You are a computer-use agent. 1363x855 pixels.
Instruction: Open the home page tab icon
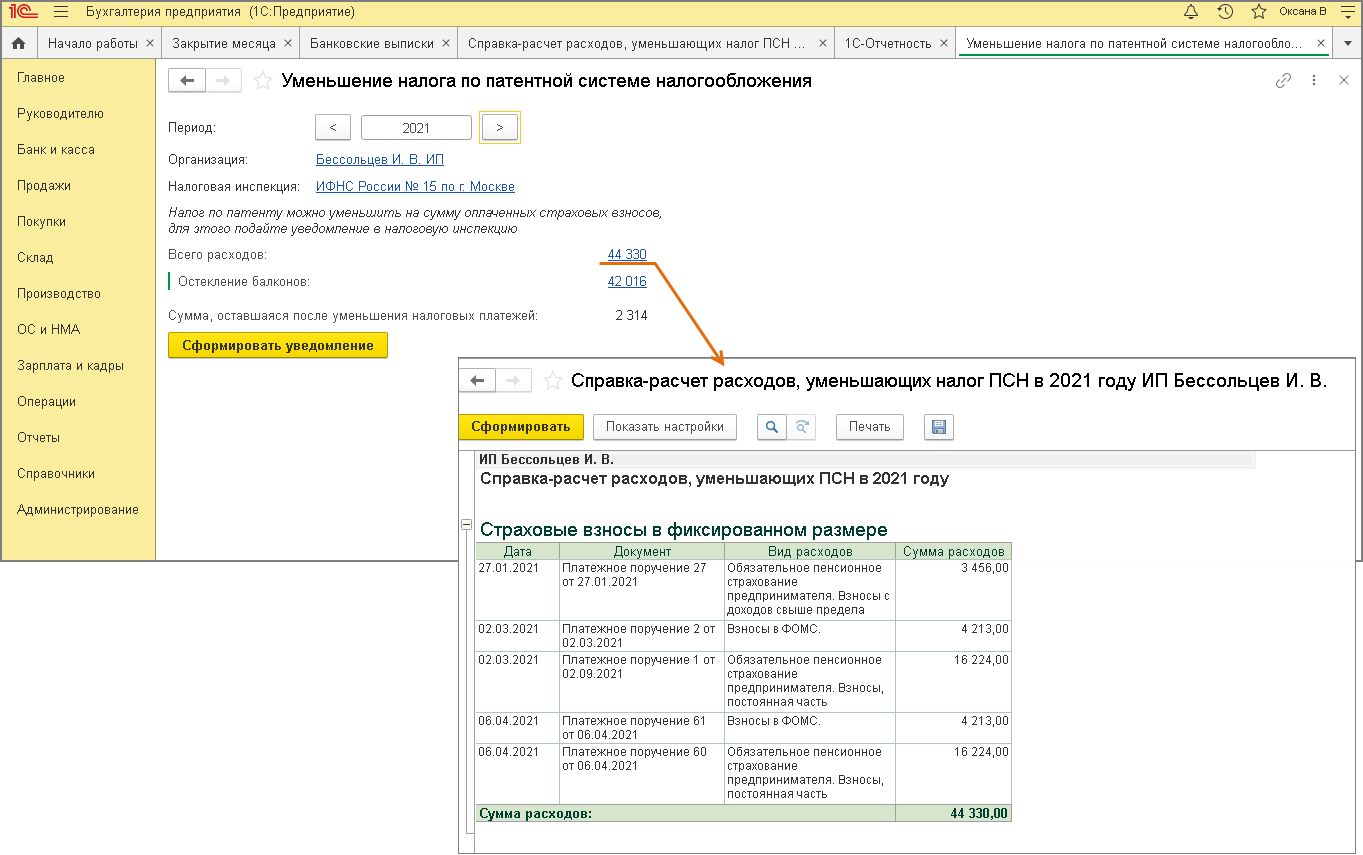click(x=18, y=44)
